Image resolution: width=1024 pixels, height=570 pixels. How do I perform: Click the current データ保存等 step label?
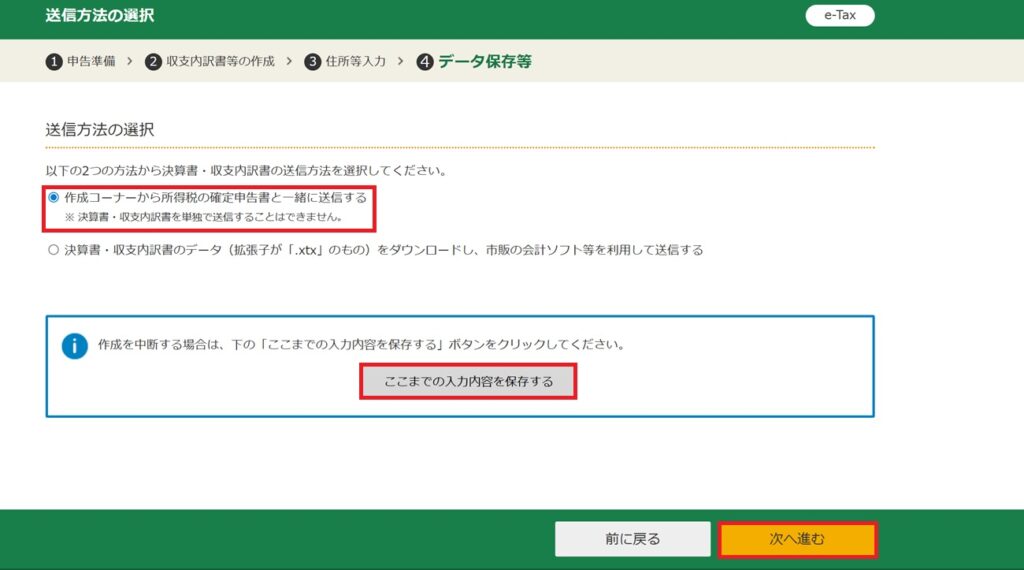(x=485, y=62)
